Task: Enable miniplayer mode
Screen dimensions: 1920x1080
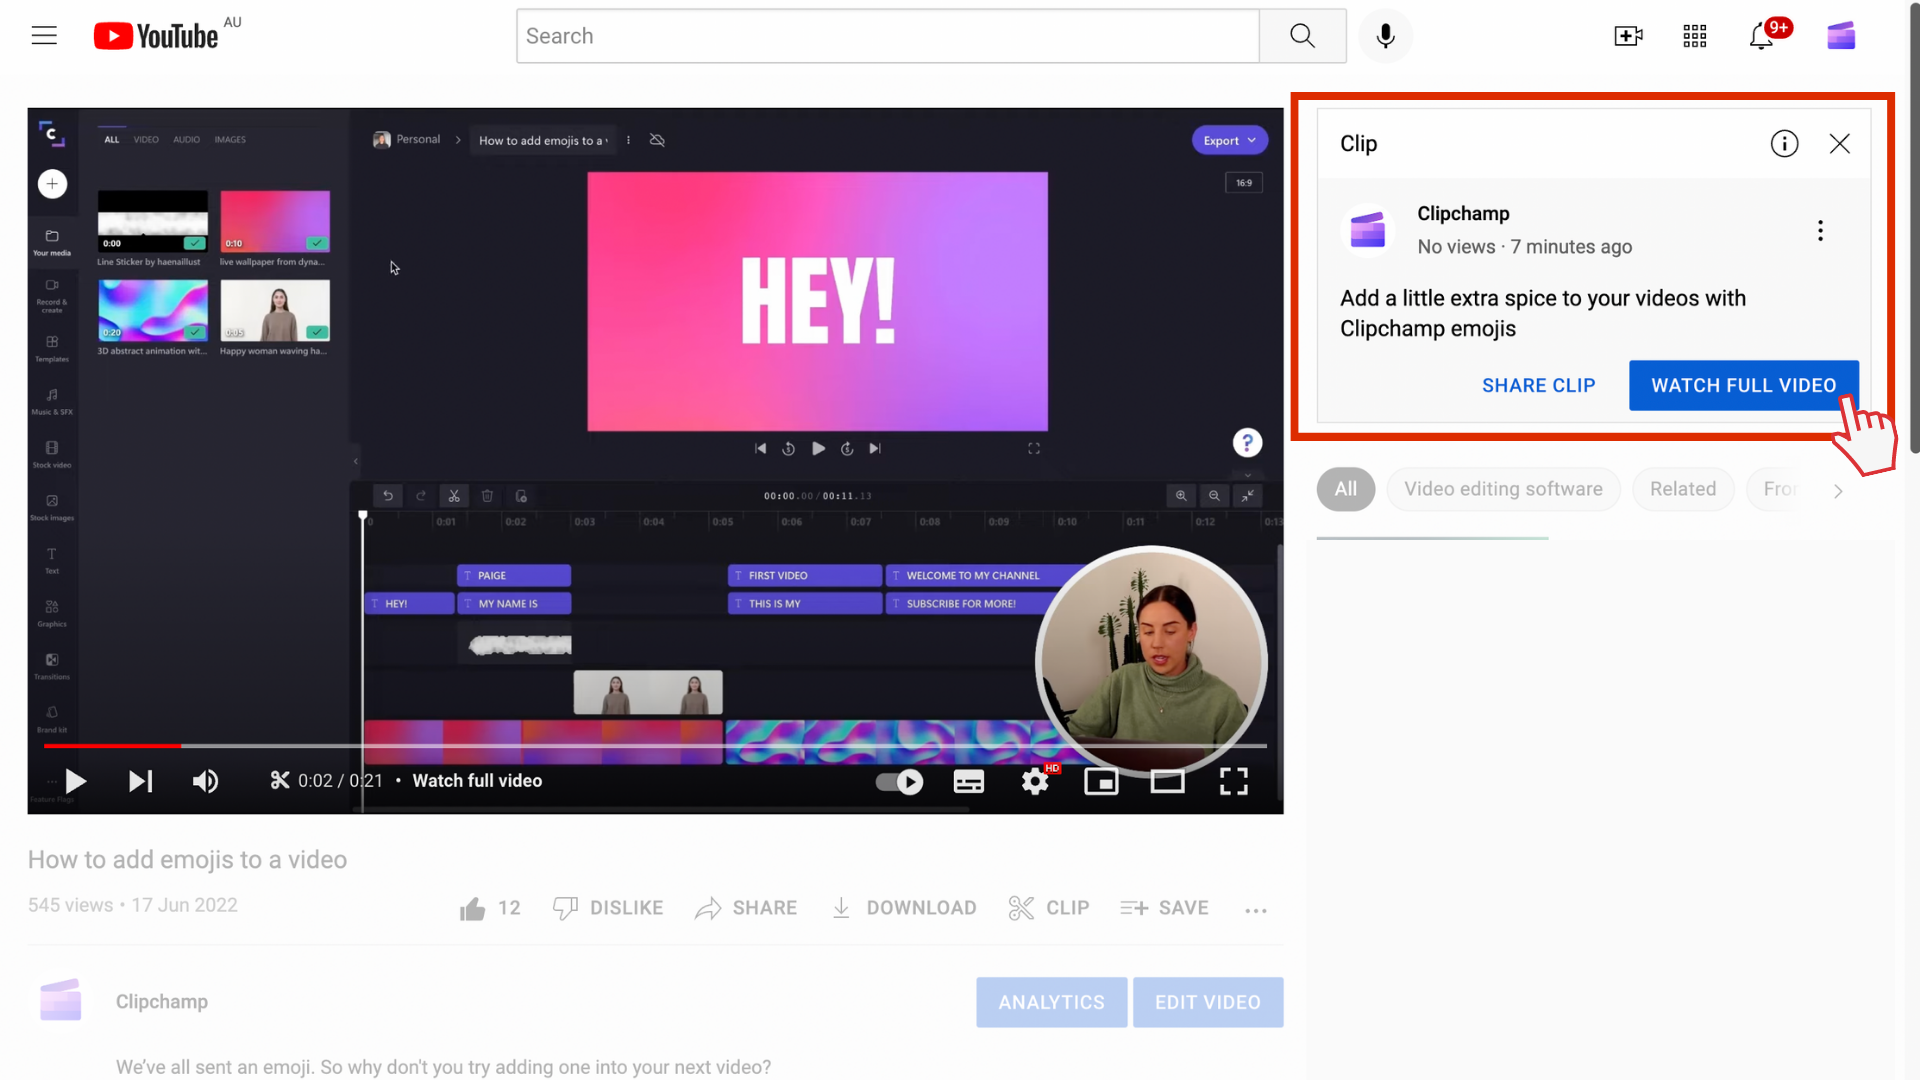Action: tap(1101, 782)
